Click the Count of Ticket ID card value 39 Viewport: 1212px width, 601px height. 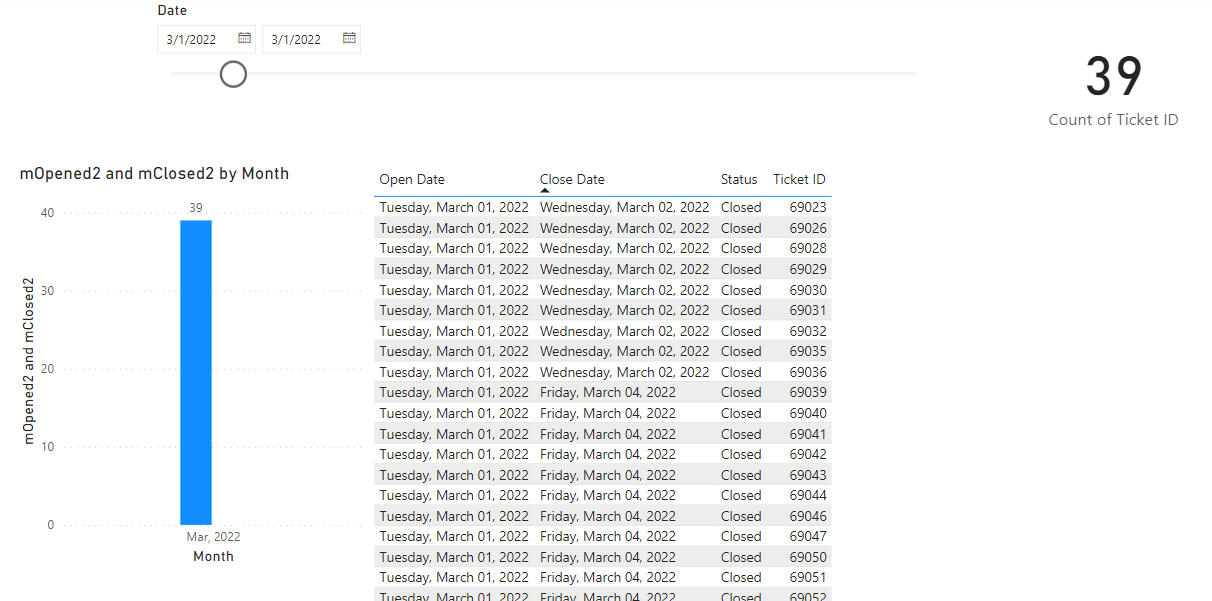(1114, 77)
